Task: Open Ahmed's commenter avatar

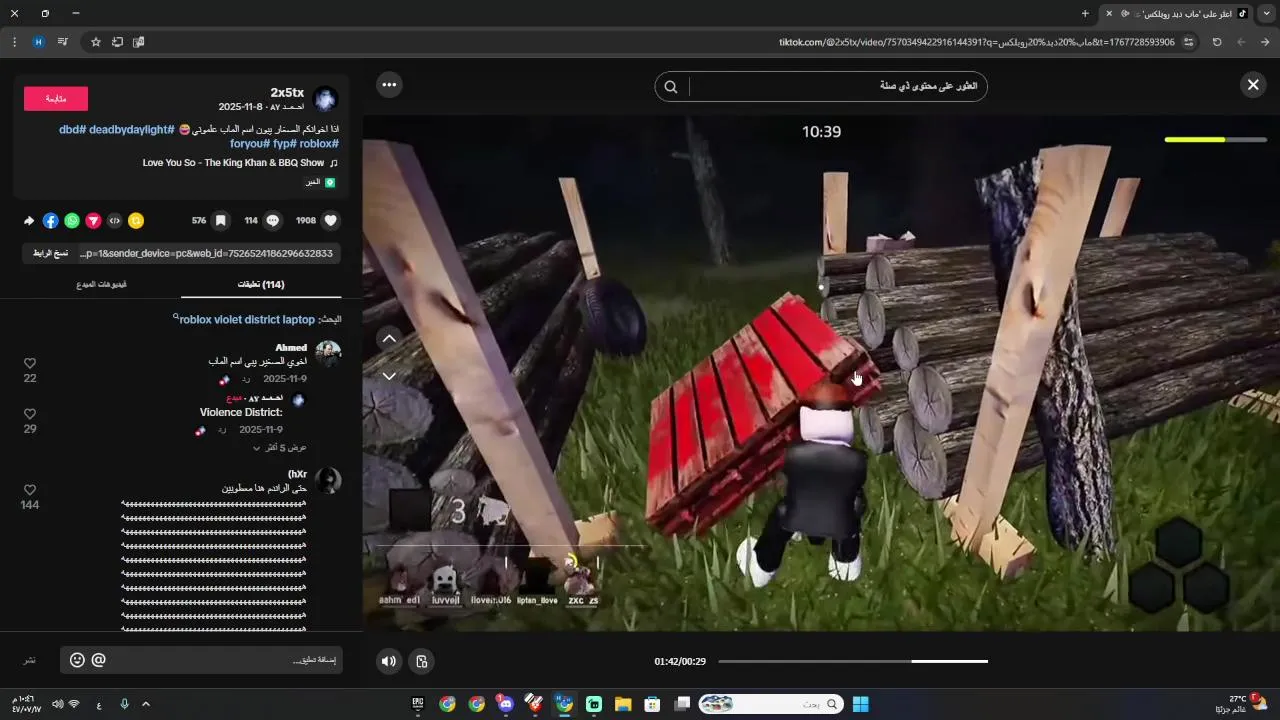Action: pyautogui.click(x=328, y=354)
